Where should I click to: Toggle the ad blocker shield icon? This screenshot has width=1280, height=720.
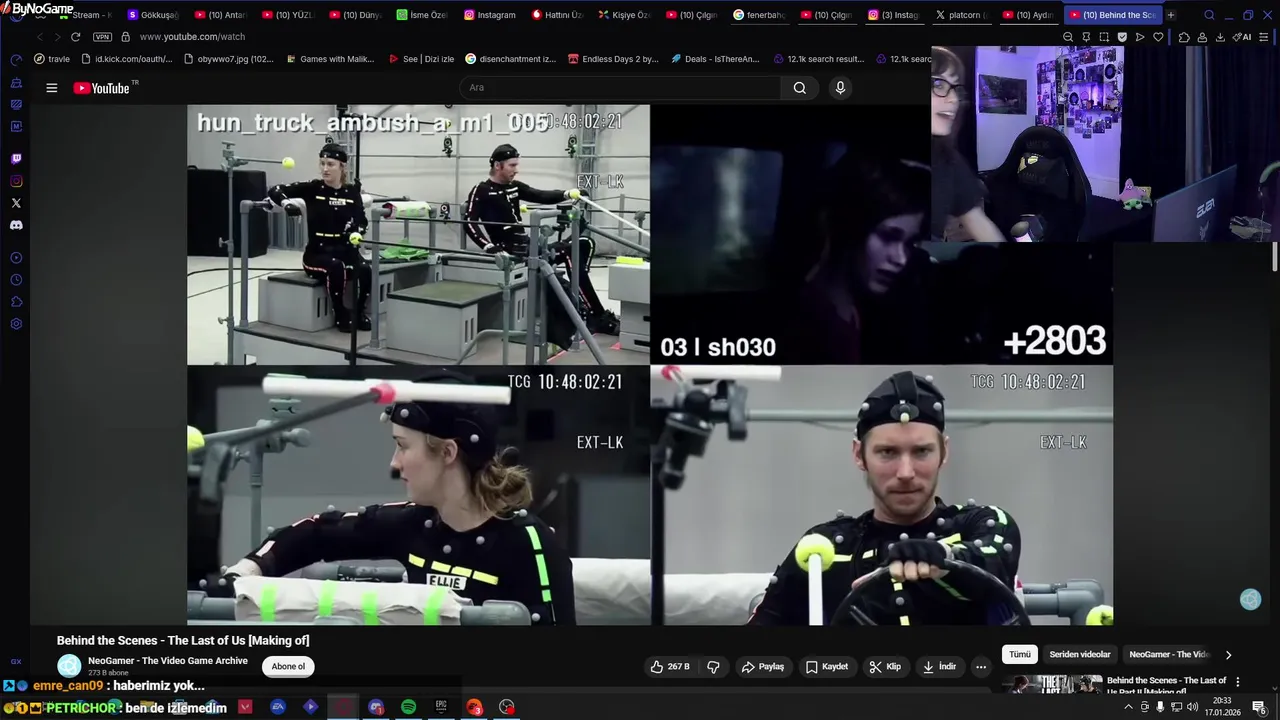pos(1122,37)
